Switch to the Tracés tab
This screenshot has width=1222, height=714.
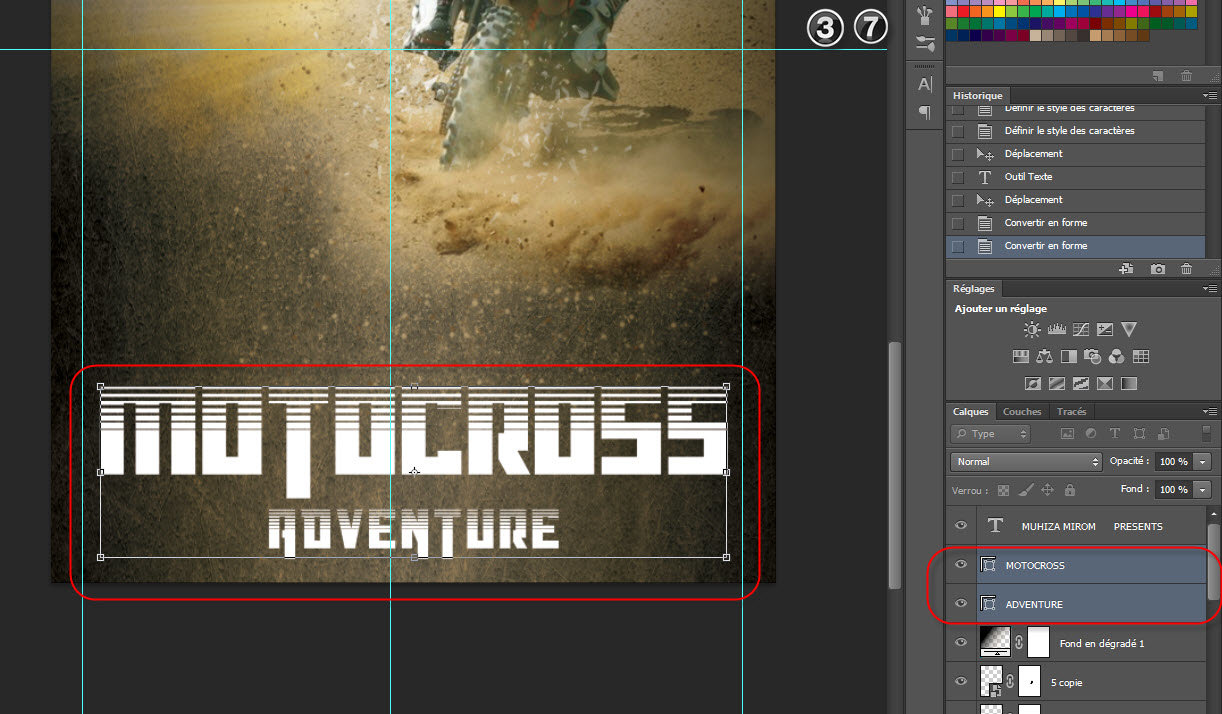1071,412
